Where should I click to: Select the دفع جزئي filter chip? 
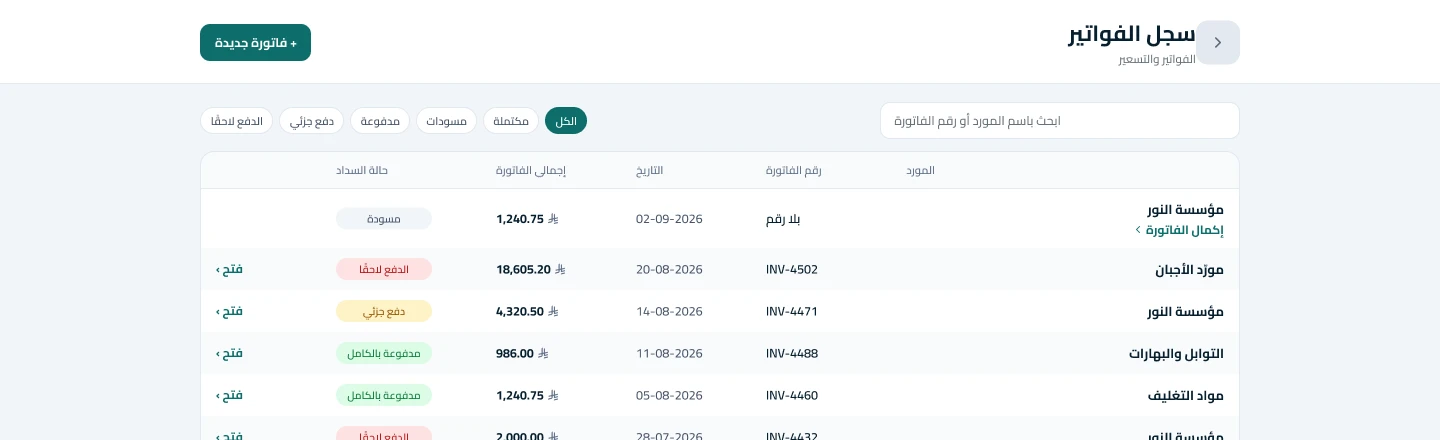pos(311,121)
